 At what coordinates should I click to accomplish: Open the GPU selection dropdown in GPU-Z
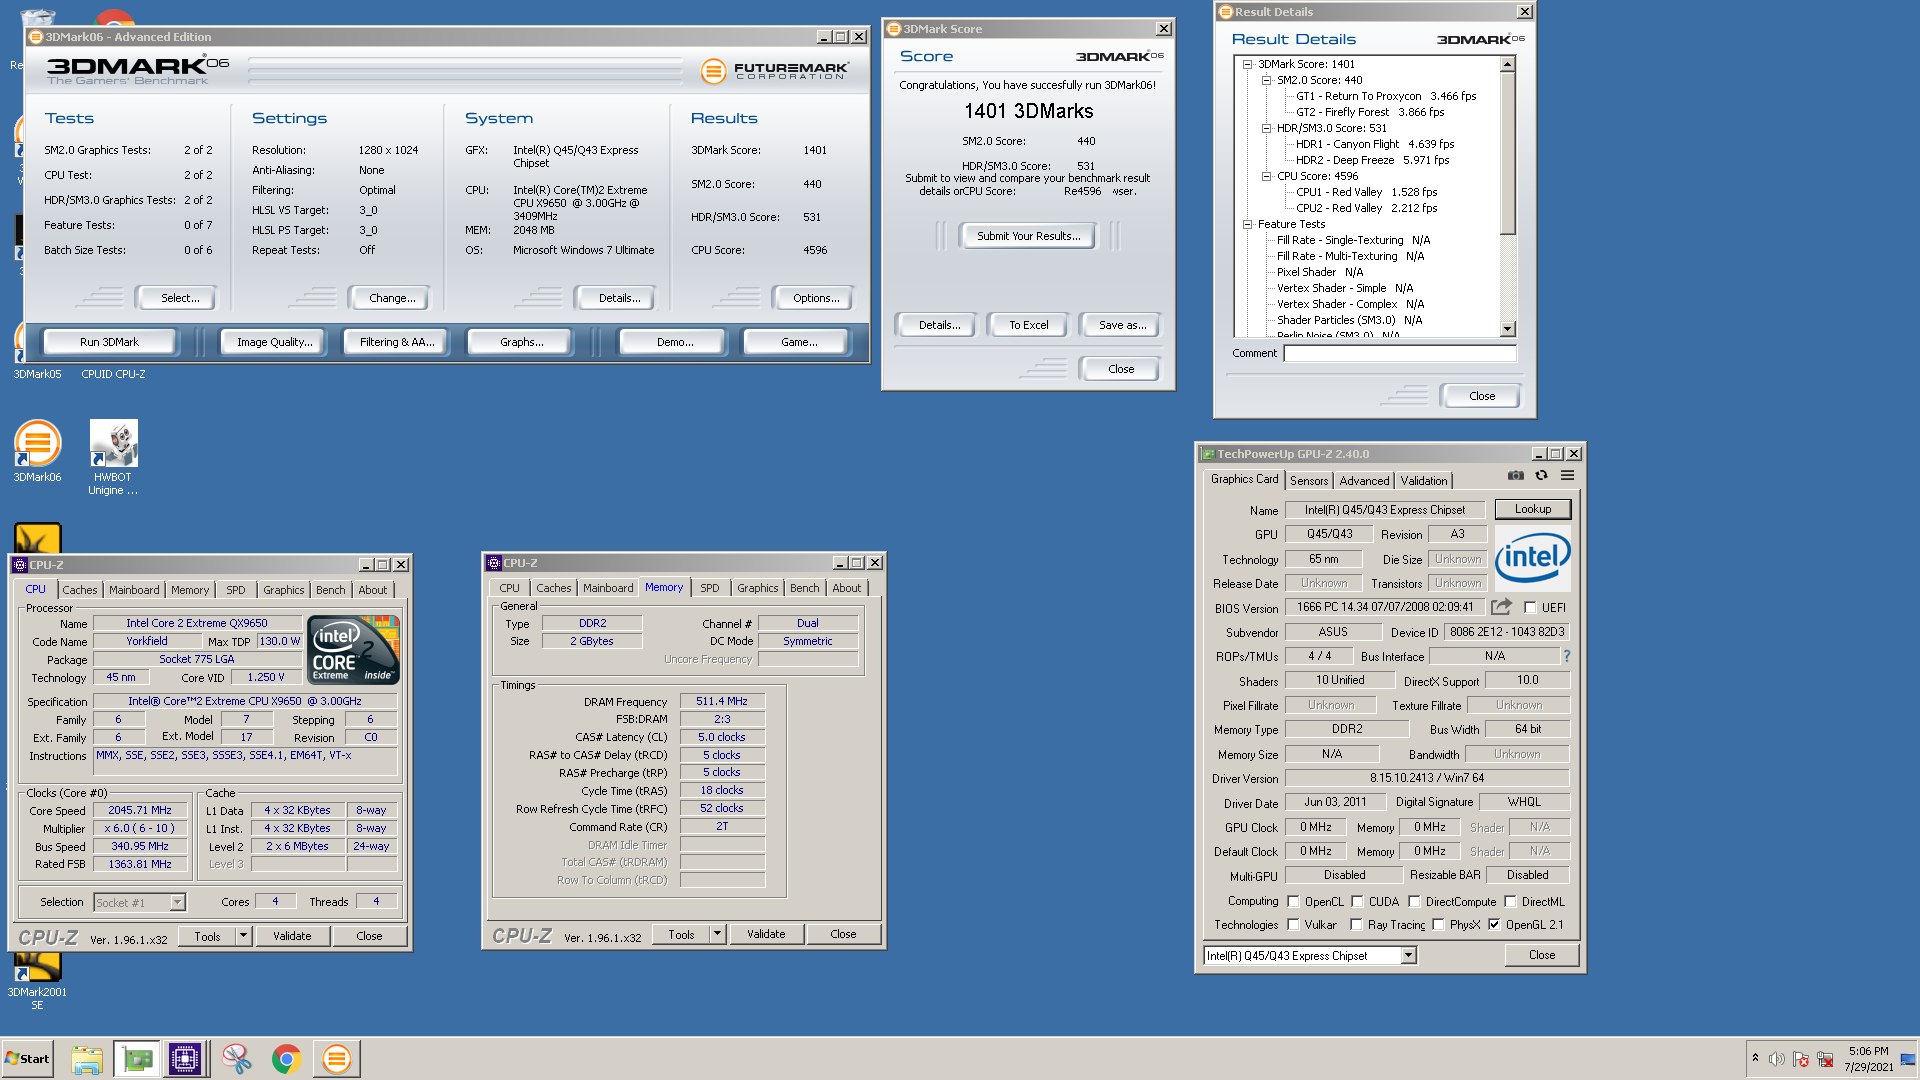[x=1408, y=956]
